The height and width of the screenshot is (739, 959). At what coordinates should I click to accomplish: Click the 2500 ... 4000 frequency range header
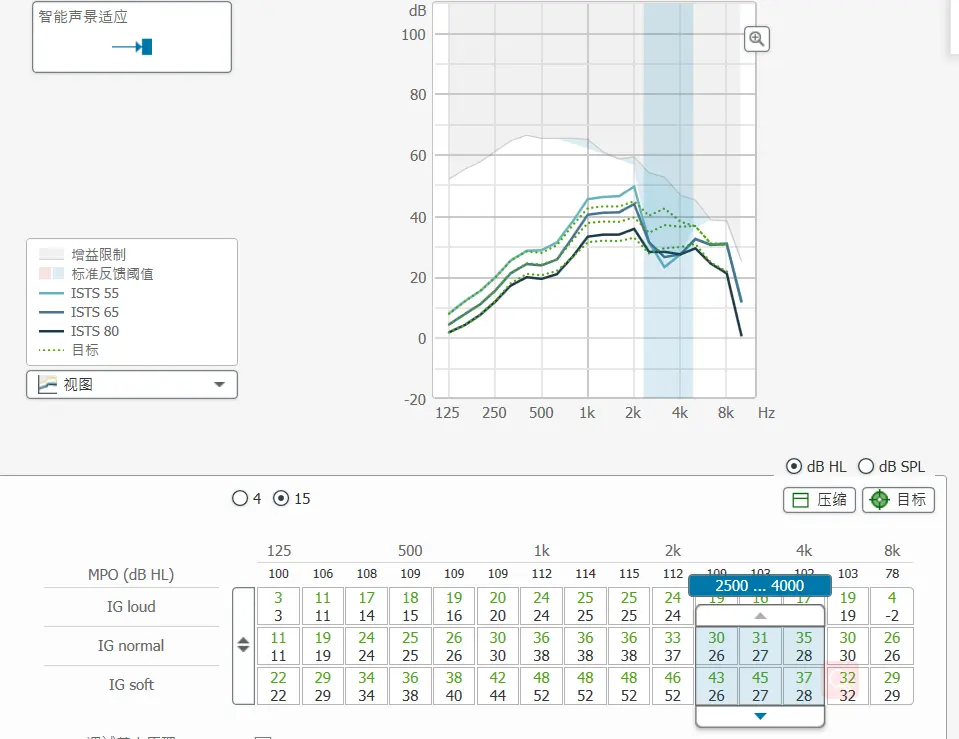point(760,586)
